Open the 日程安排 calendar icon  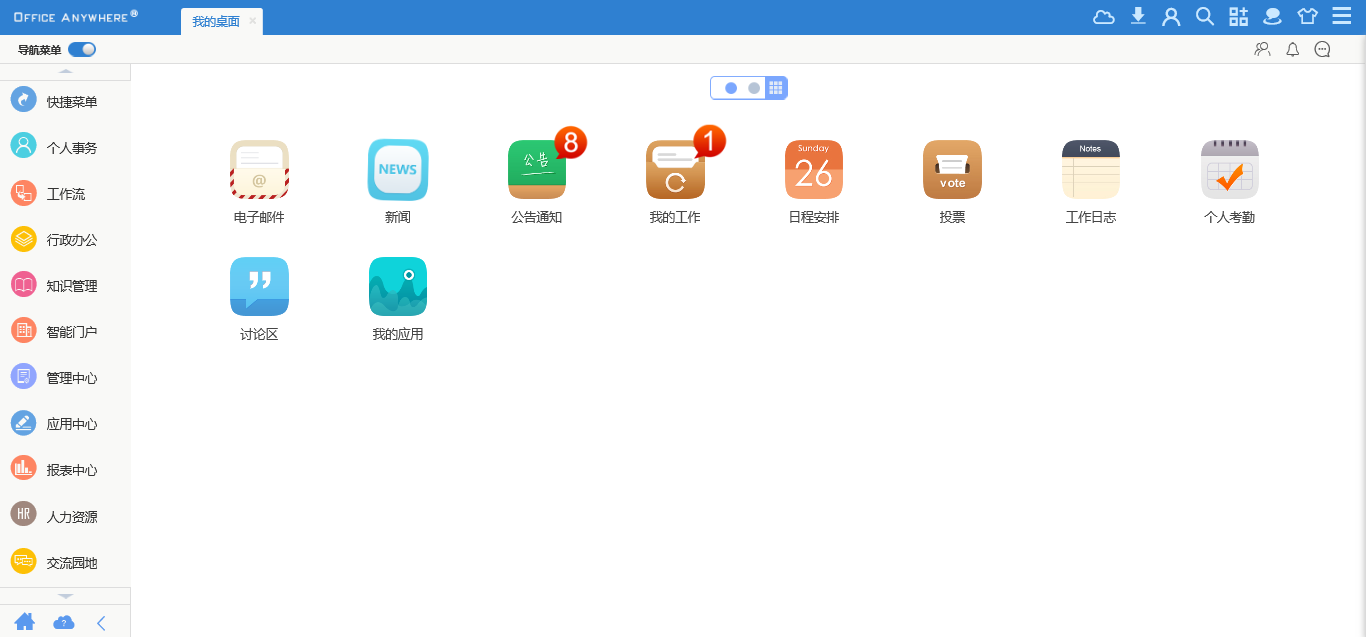point(813,170)
